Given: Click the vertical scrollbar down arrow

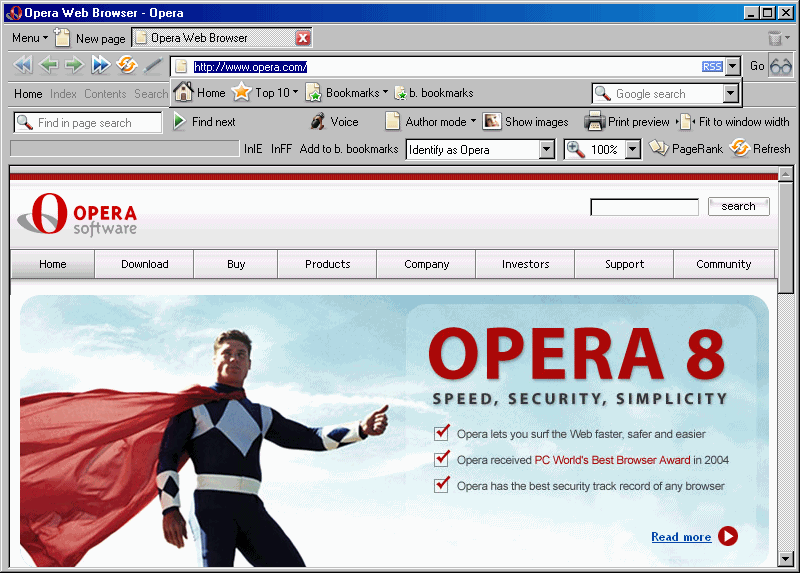Looking at the screenshot, I should pos(786,559).
